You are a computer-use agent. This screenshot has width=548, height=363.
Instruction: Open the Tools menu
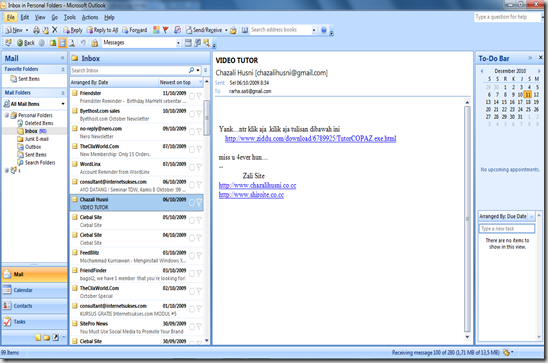(x=70, y=17)
